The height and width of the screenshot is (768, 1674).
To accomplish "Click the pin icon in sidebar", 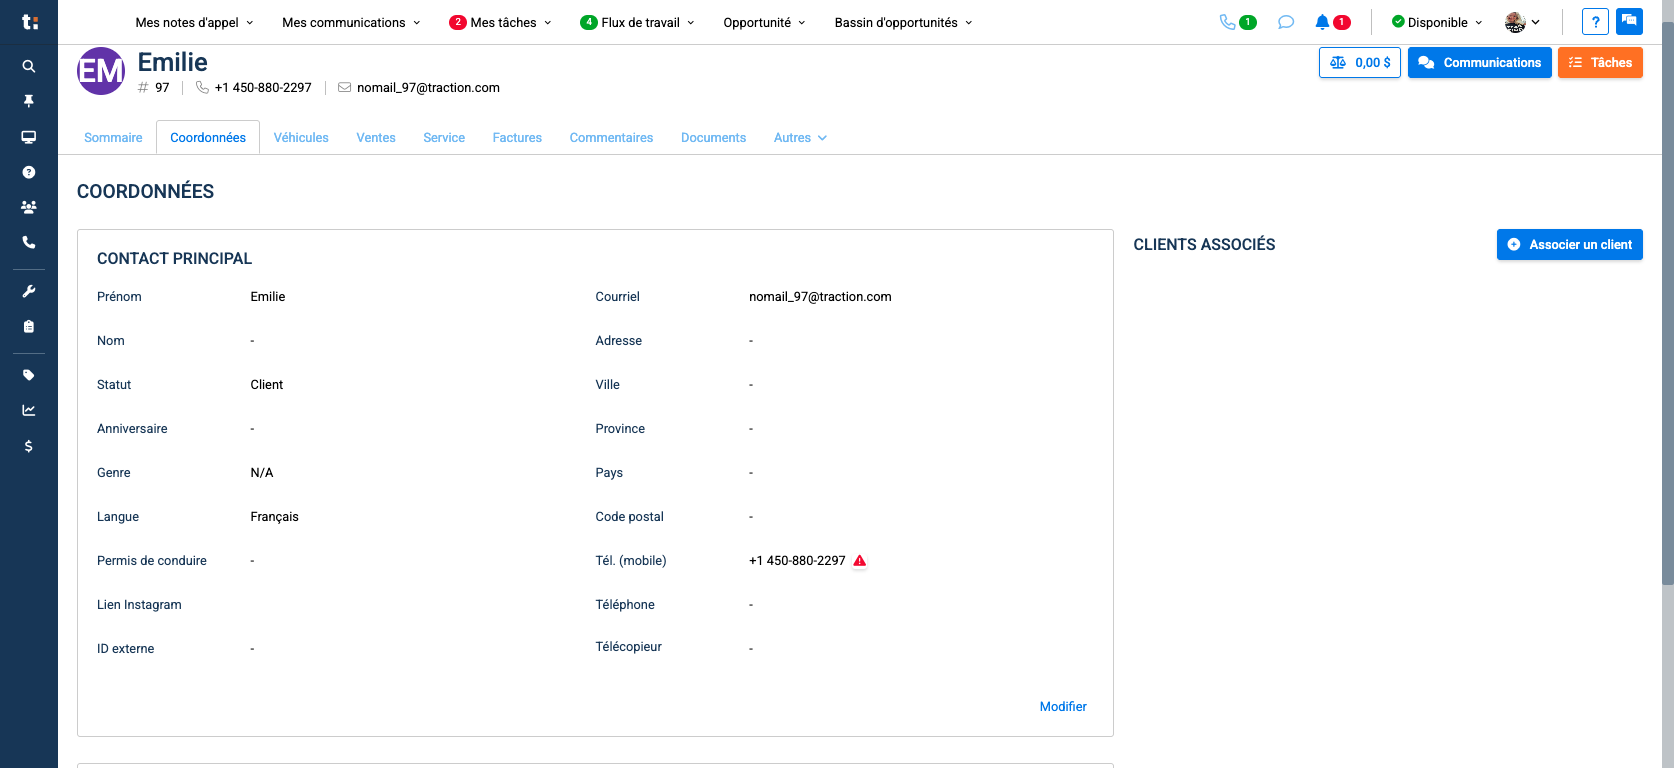I will pyautogui.click(x=29, y=101).
